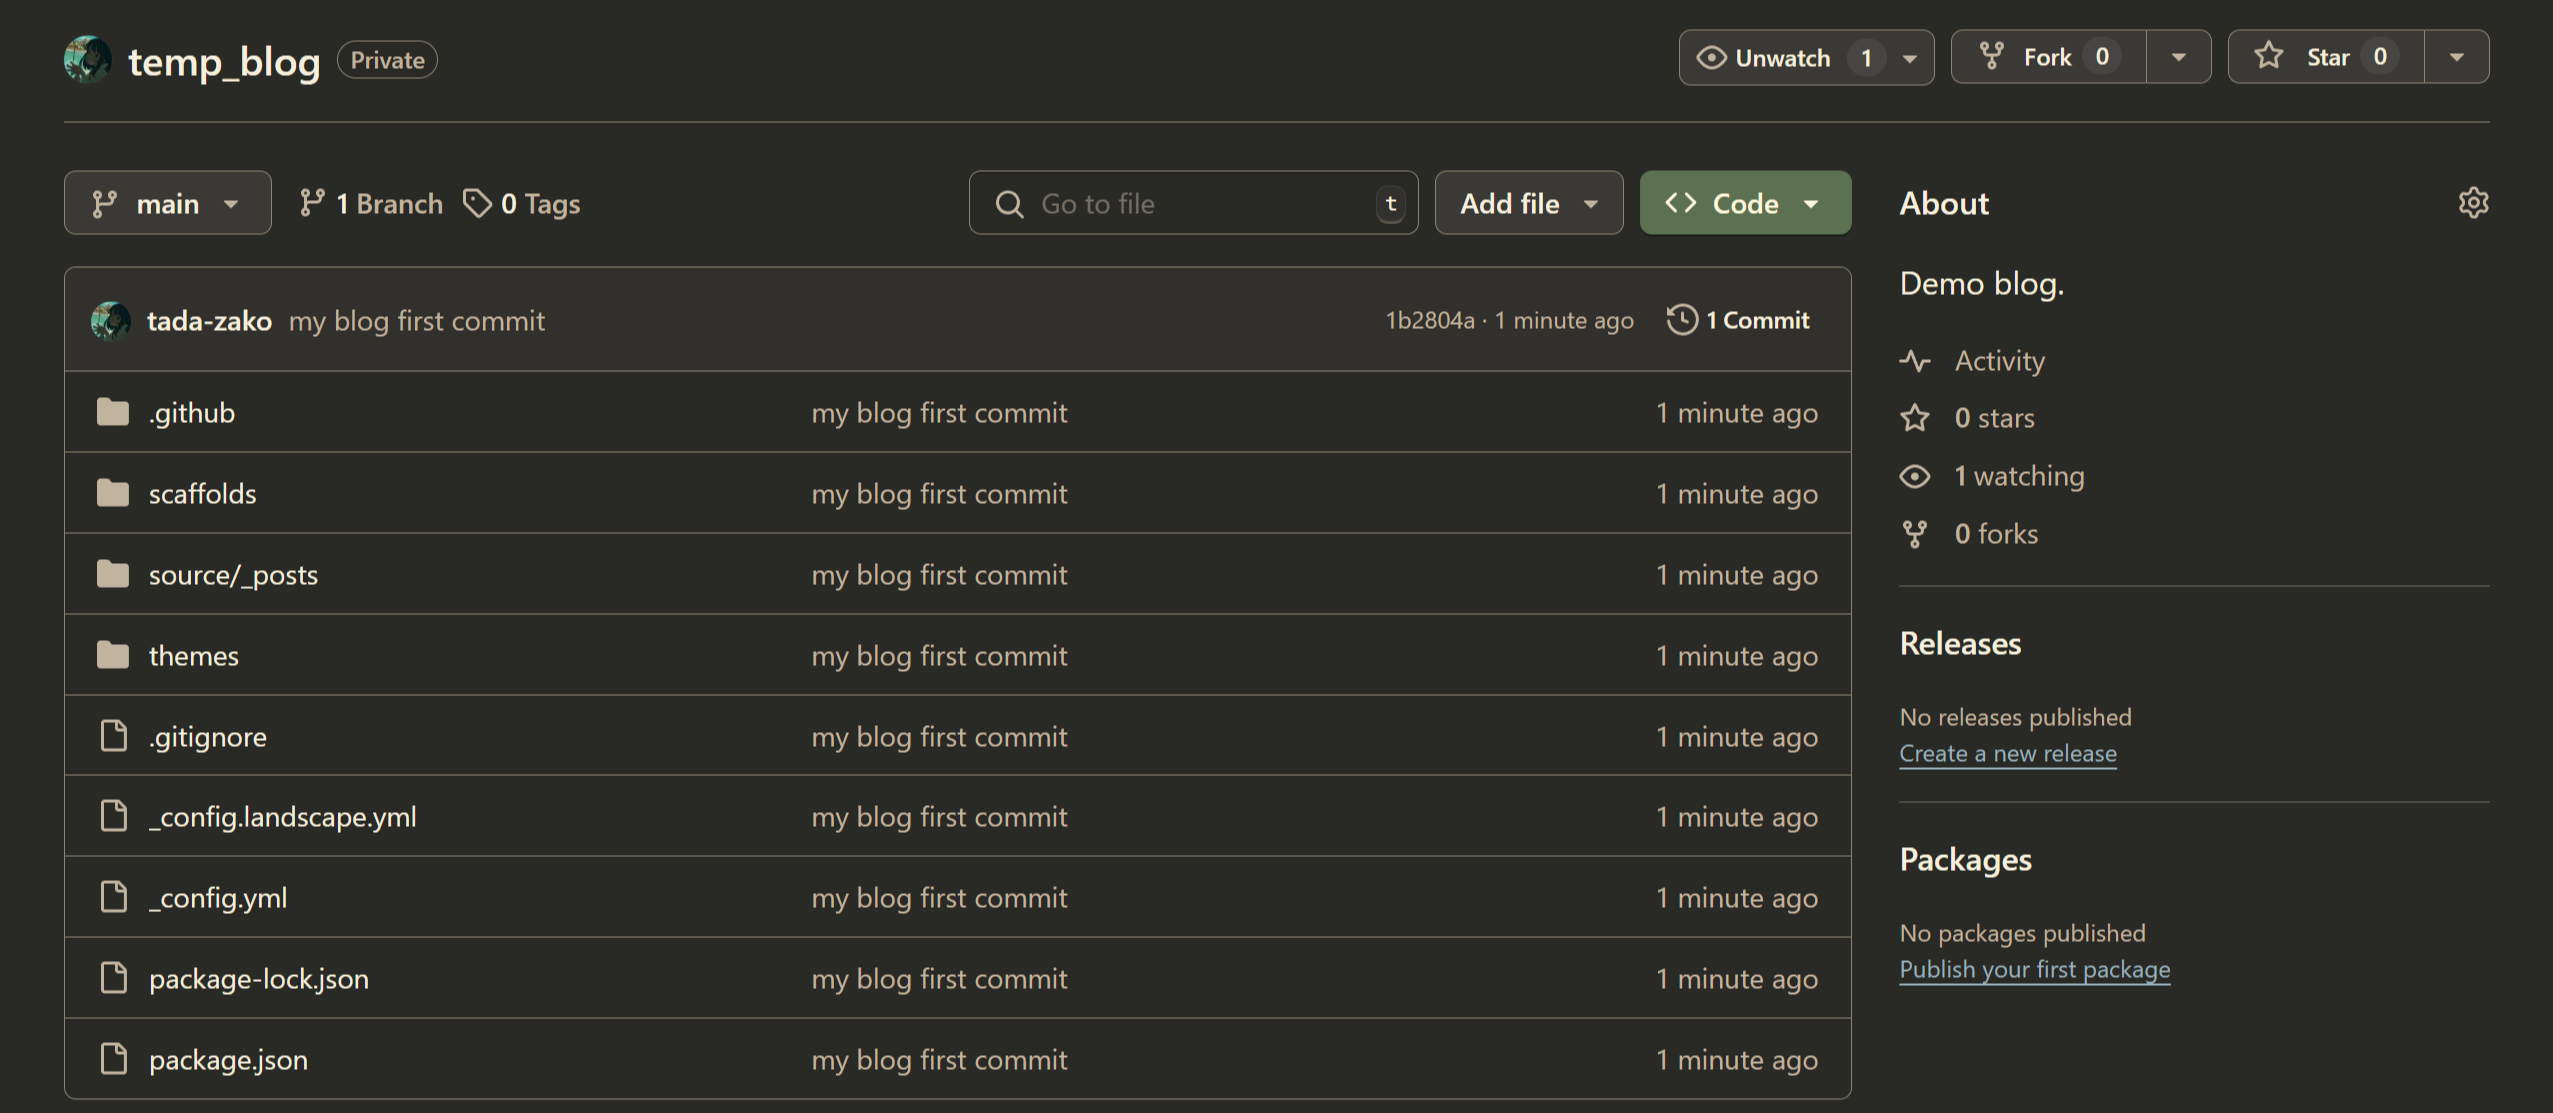The height and width of the screenshot is (1113, 2553).
Task: Click Publish your first package link
Action: click(x=2034, y=970)
